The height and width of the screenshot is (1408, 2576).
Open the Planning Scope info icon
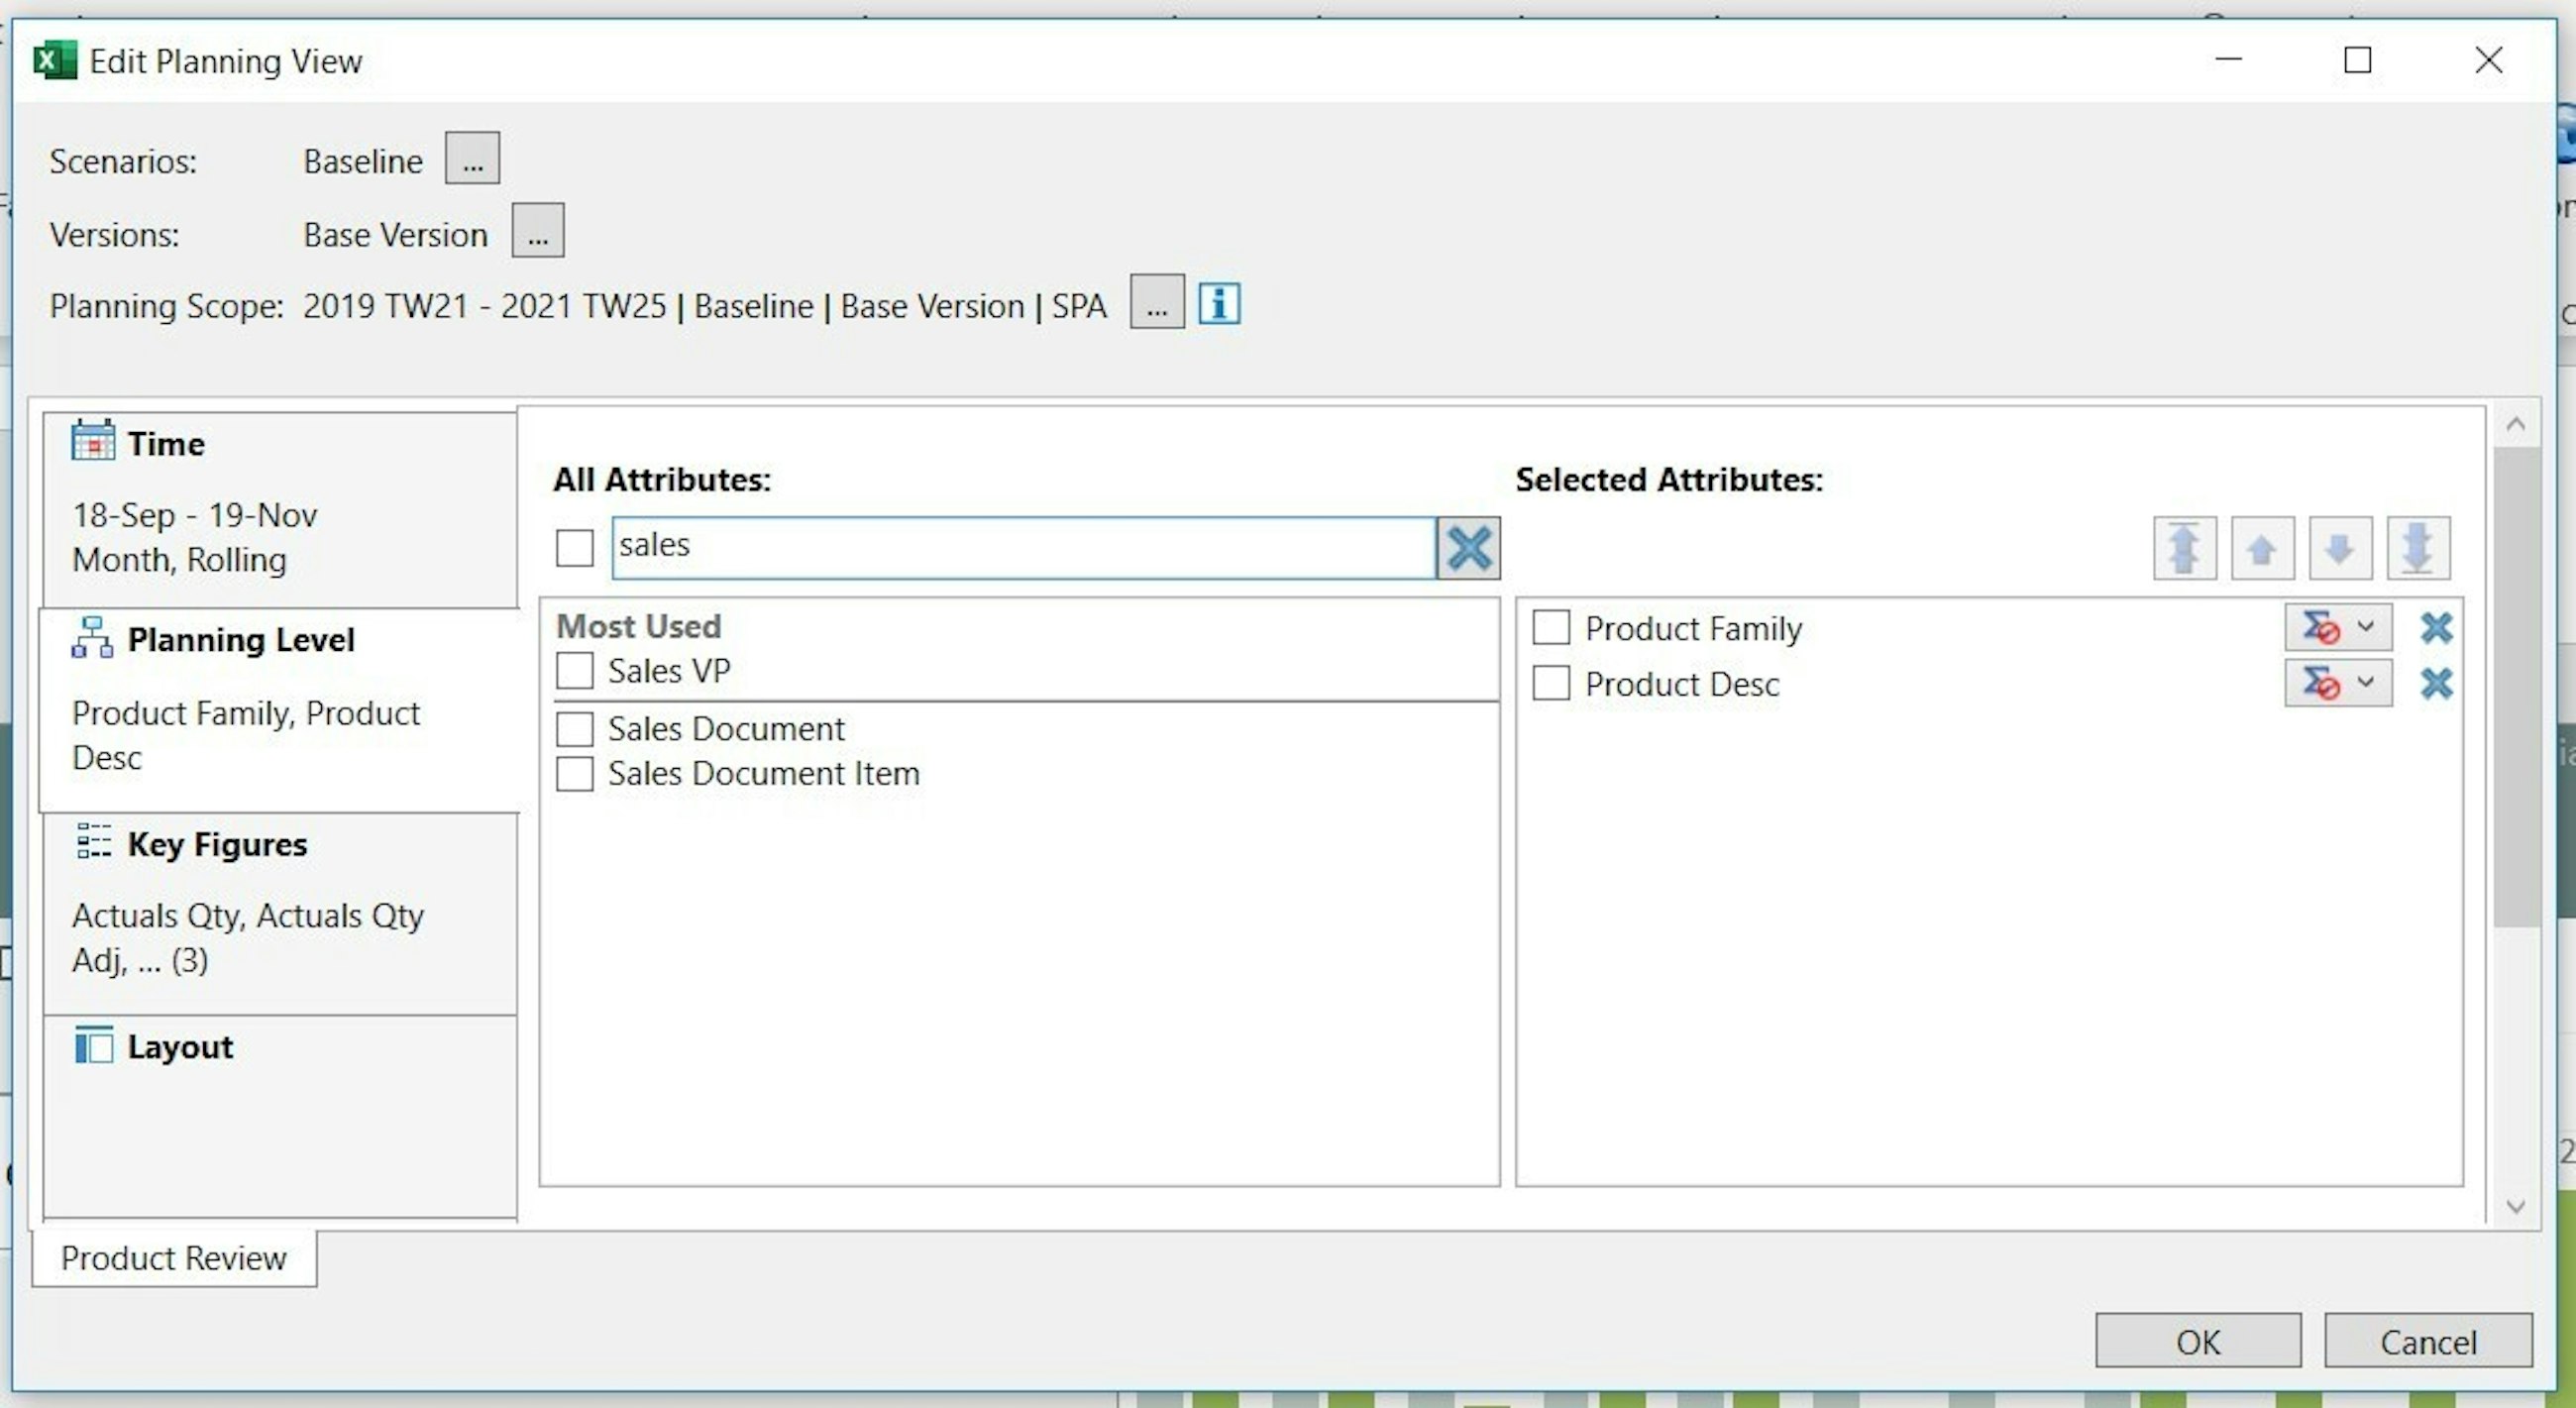[x=1219, y=302]
